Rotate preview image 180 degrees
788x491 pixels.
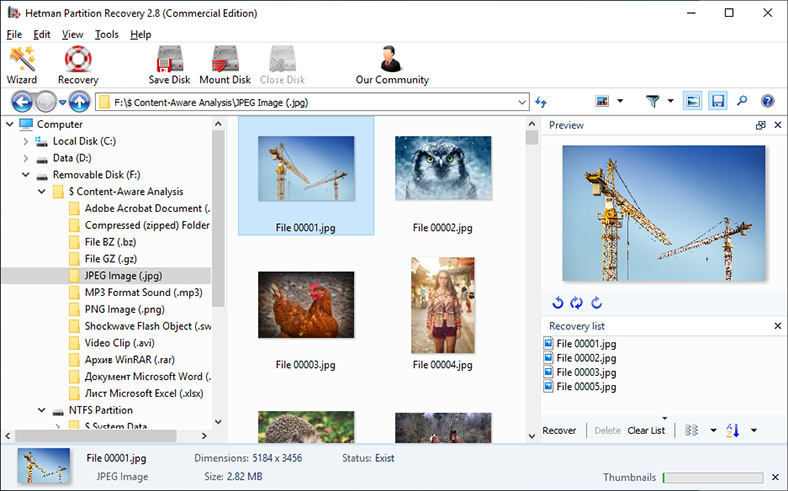[x=576, y=303]
